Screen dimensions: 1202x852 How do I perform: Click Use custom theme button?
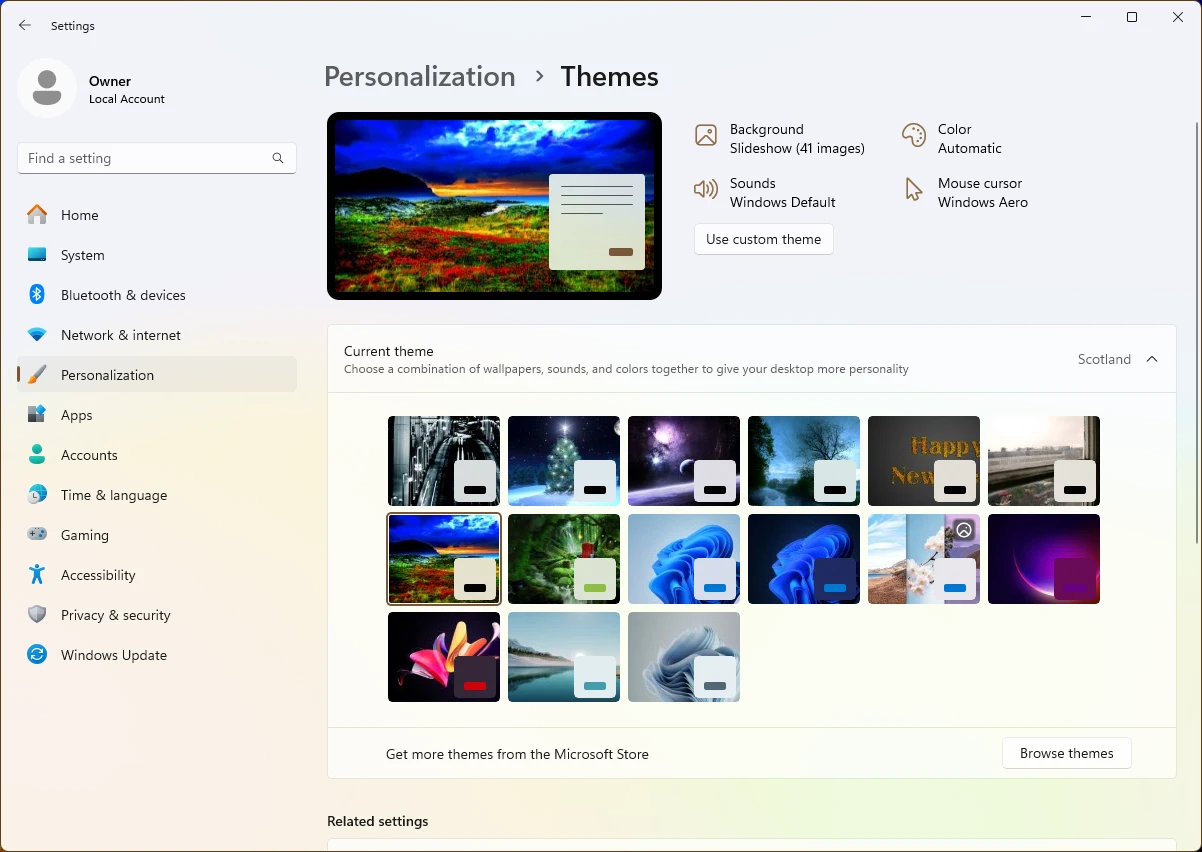[x=764, y=239]
